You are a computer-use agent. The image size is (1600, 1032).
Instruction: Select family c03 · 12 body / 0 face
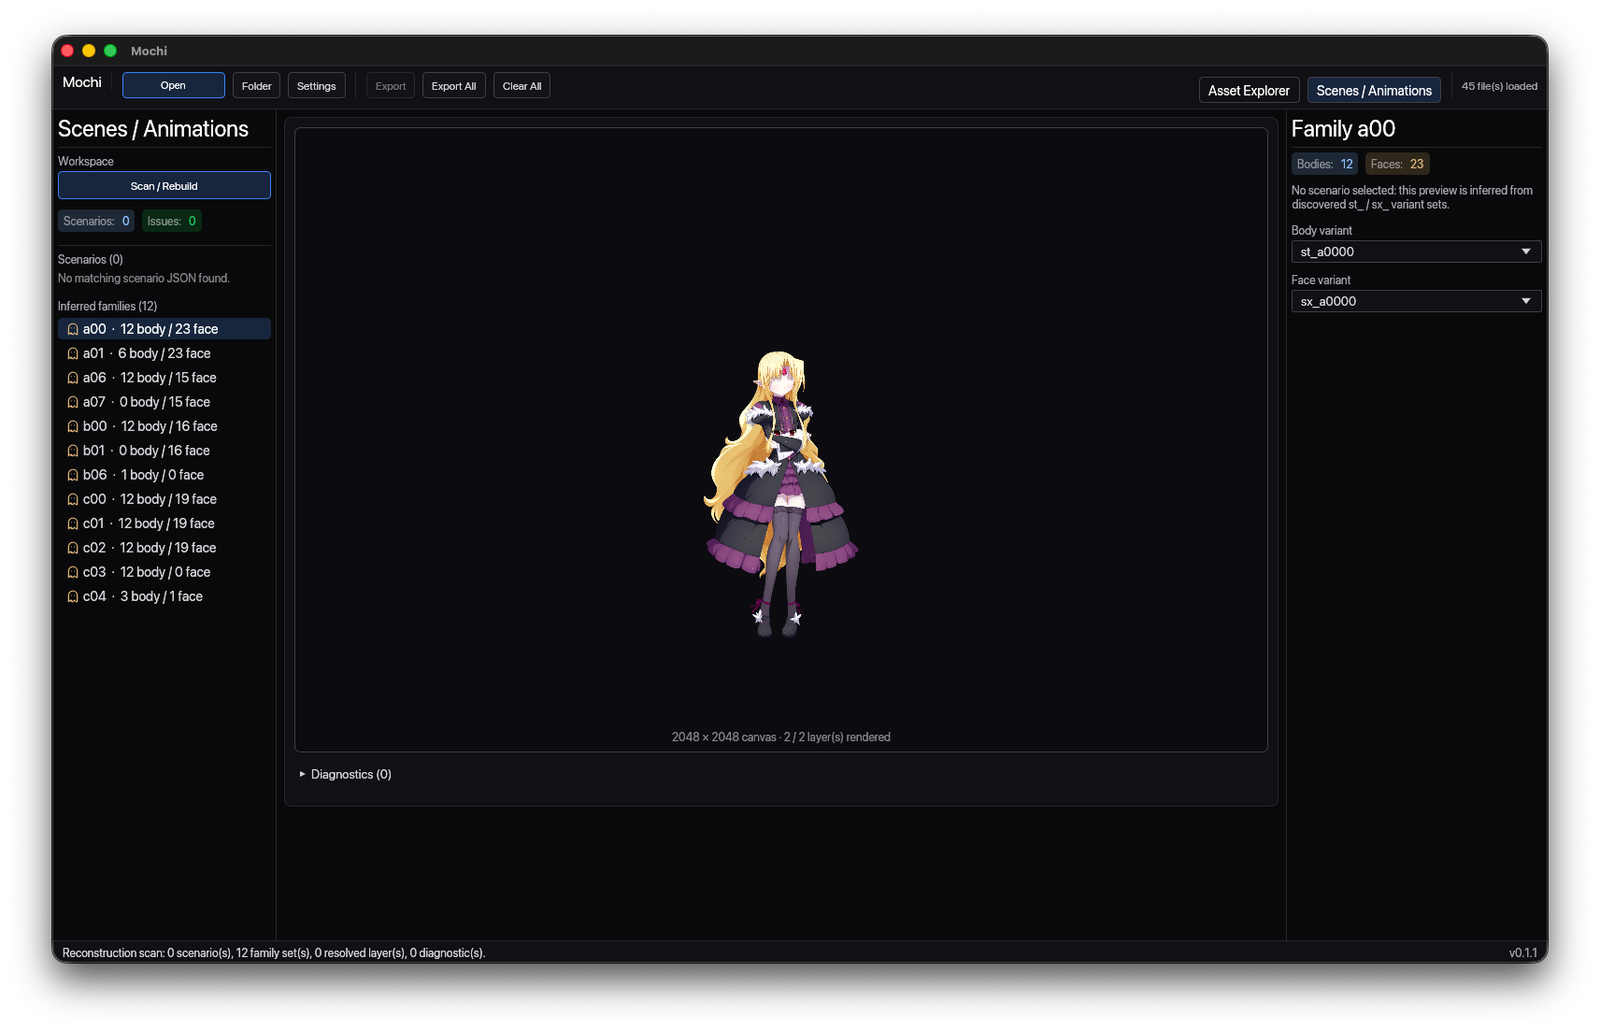pos(164,572)
